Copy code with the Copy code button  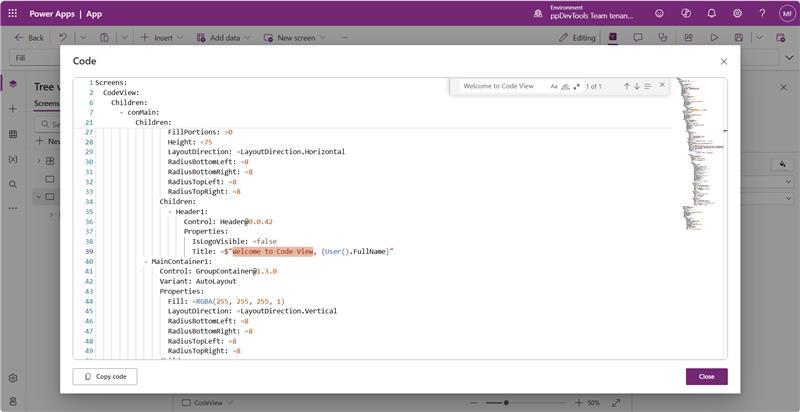coord(105,376)
